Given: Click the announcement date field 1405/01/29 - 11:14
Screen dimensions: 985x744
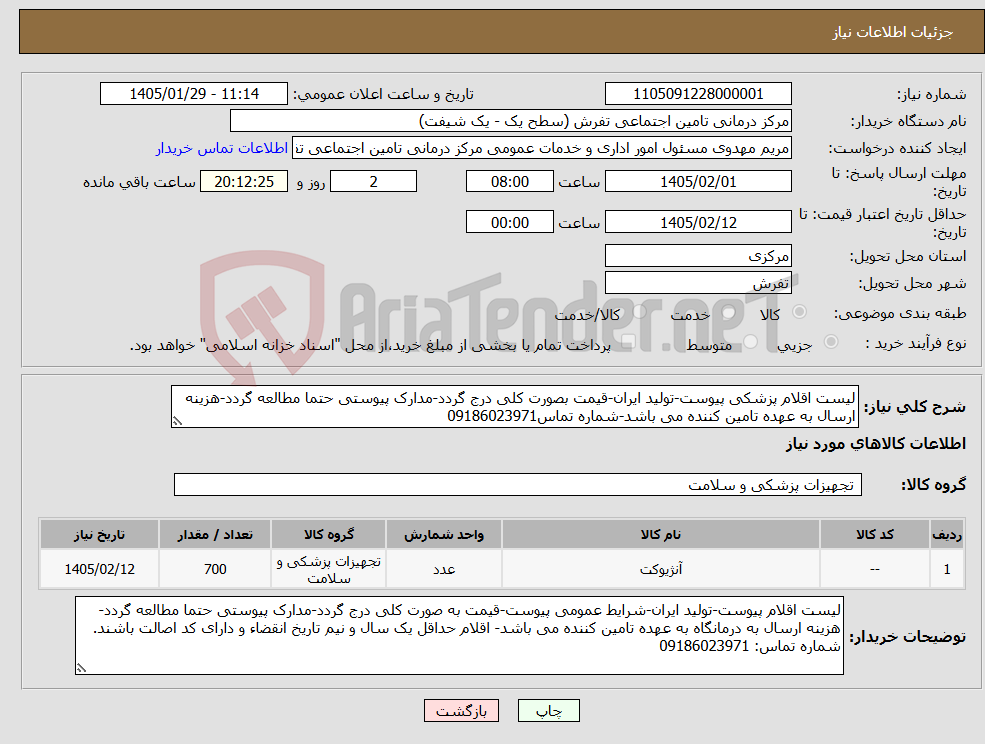Looking at the screenshot, I should [193, 94].
